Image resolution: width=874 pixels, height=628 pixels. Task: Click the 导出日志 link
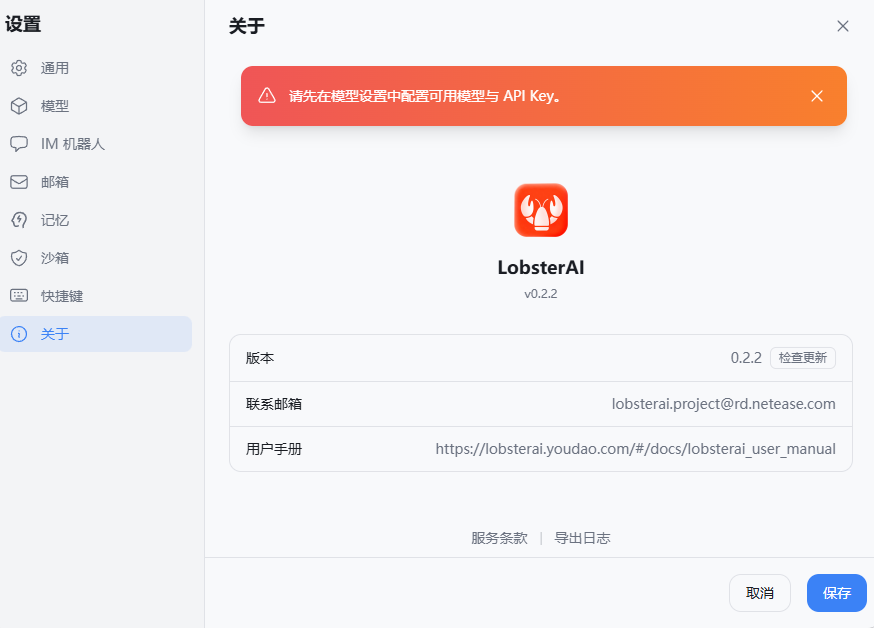[x=582, y=538]
